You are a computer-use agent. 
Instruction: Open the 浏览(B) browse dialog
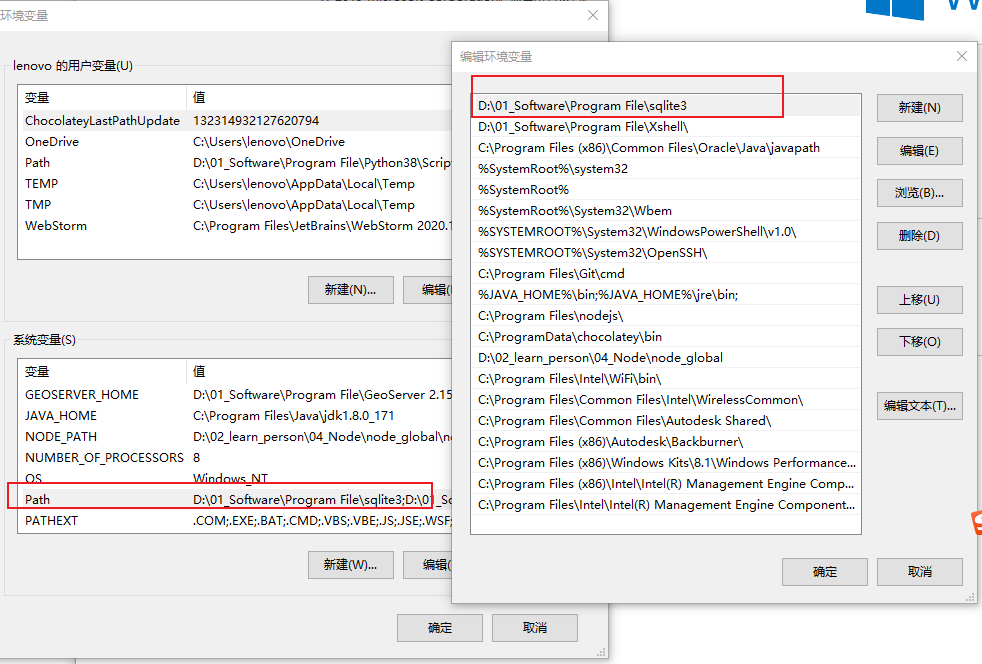tap(919, 192)
